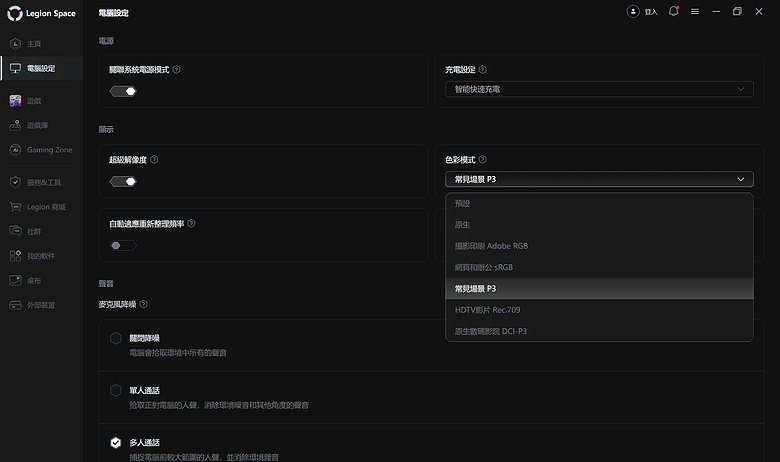780x462 pixels.
Task: Click help icon next to 充電設定
Action: coord(483,70)
